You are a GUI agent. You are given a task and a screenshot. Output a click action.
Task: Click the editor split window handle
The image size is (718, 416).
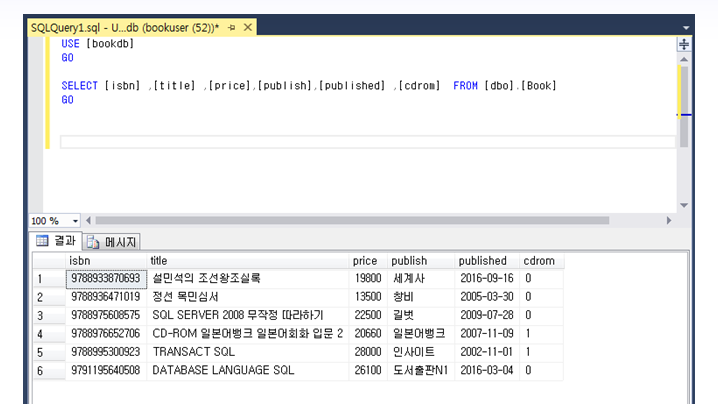coord(684,44)
